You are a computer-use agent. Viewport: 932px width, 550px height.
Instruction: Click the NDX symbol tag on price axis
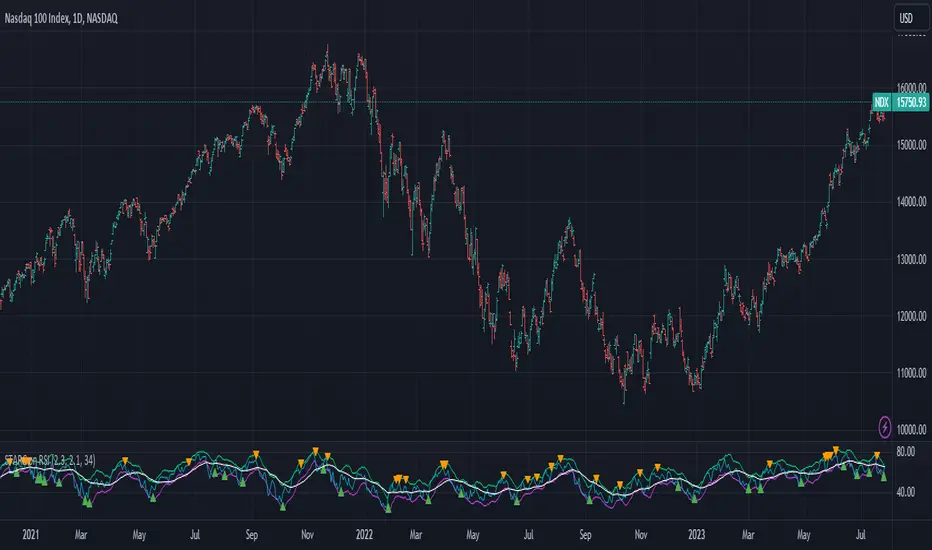click(882, 102)
